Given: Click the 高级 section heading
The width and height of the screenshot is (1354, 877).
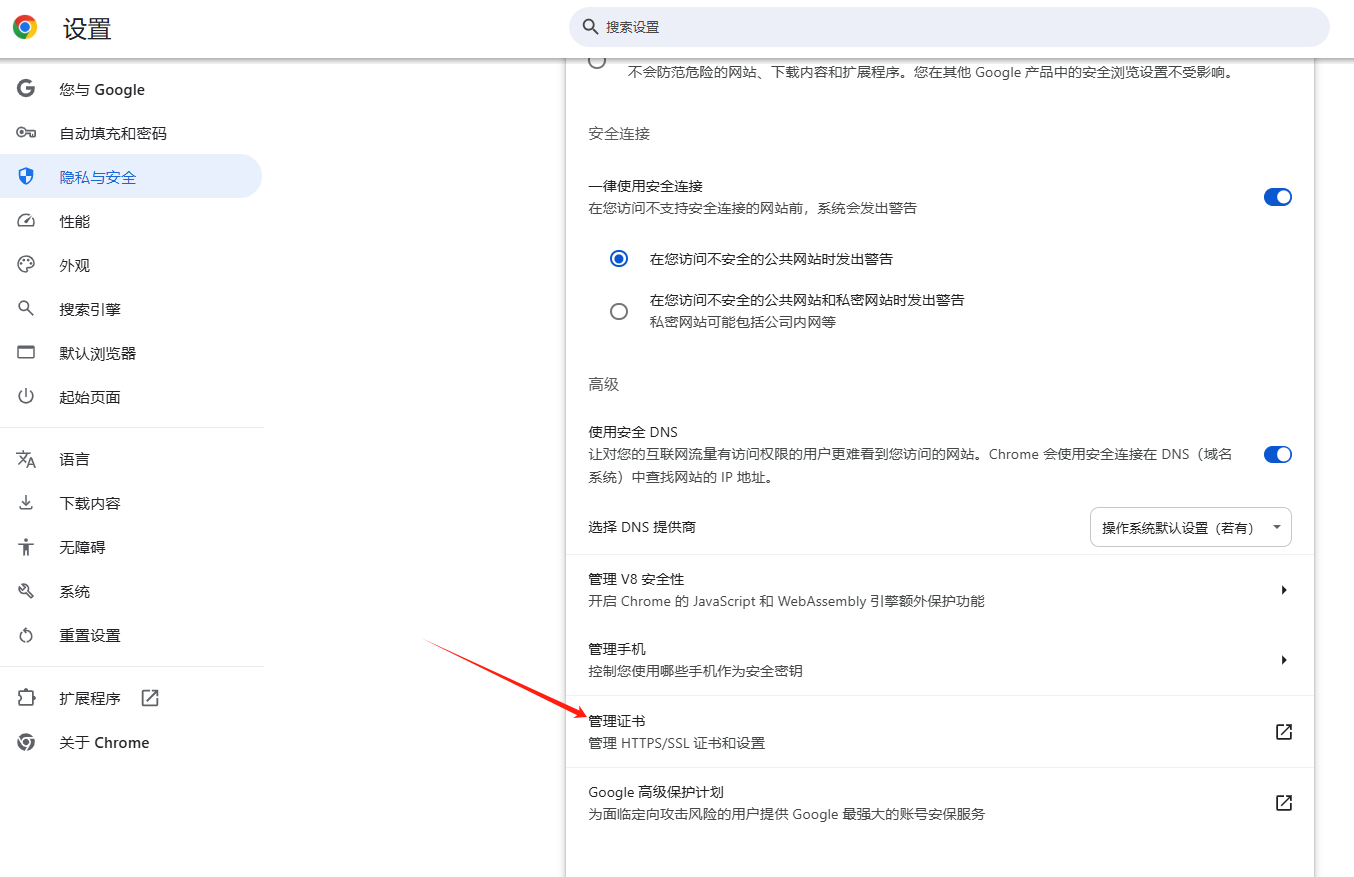Looking at the screenshot, I should coord(604,384).
